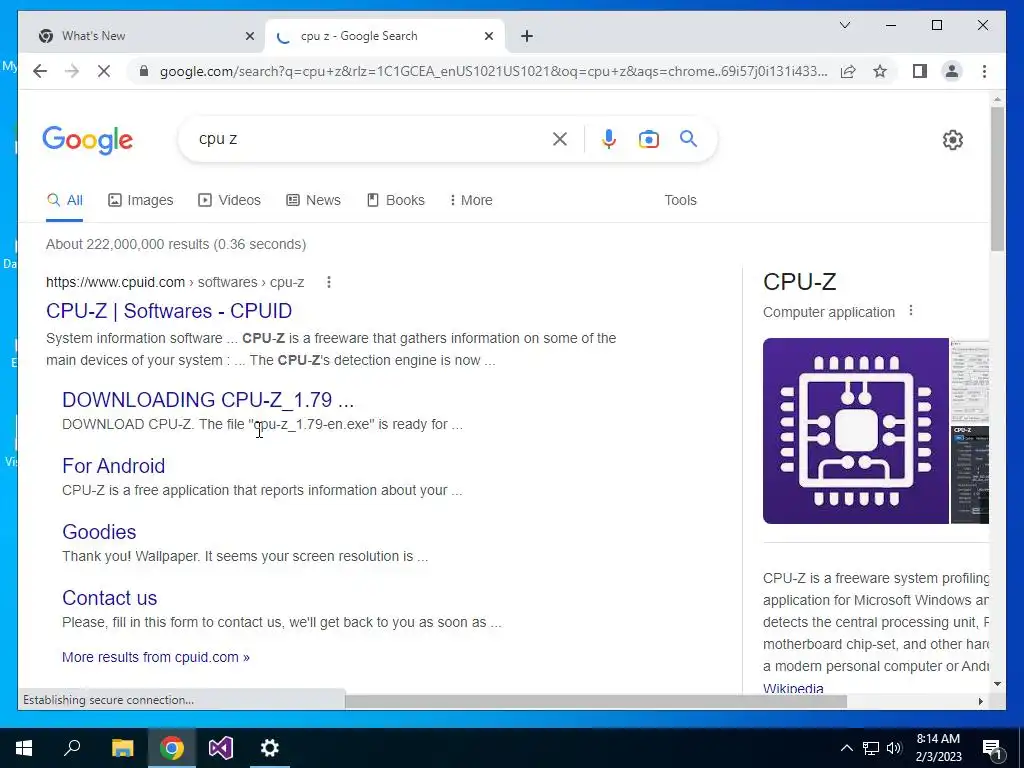Open the Contact us sublink
The image size is (1024, 768).
point(110,598)
